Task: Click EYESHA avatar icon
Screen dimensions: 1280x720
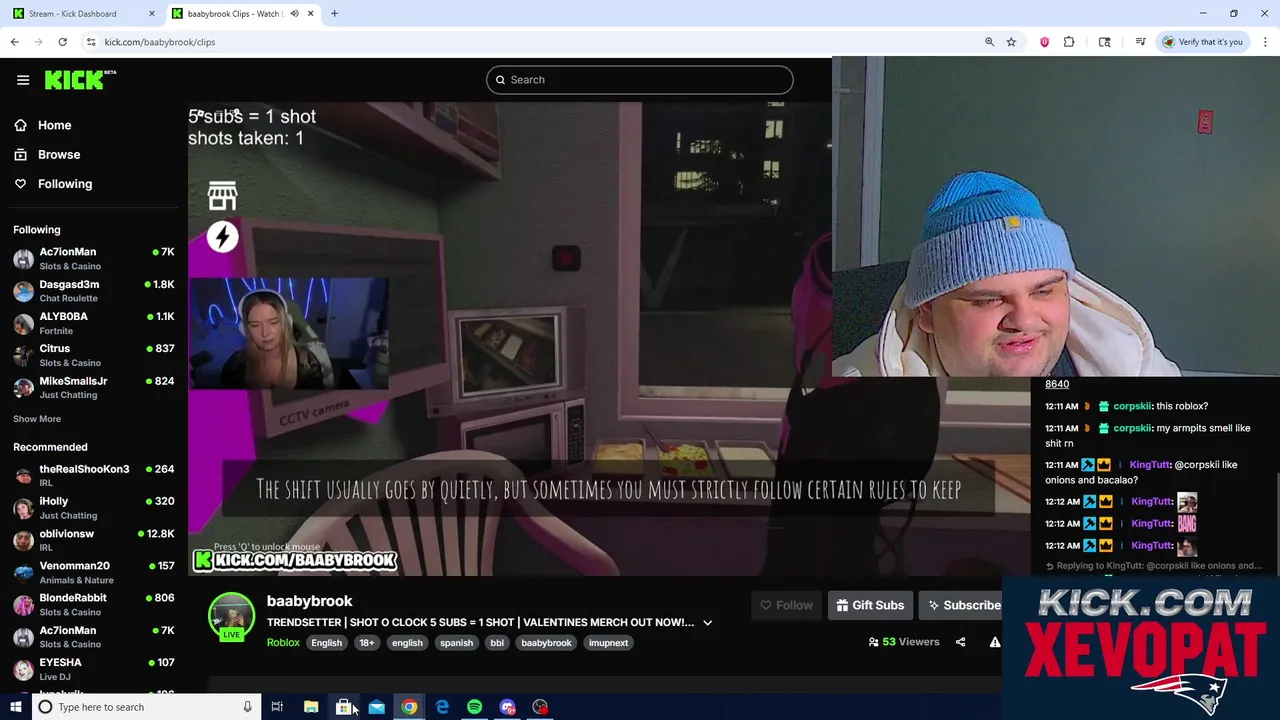Action: tap(23, 668)
